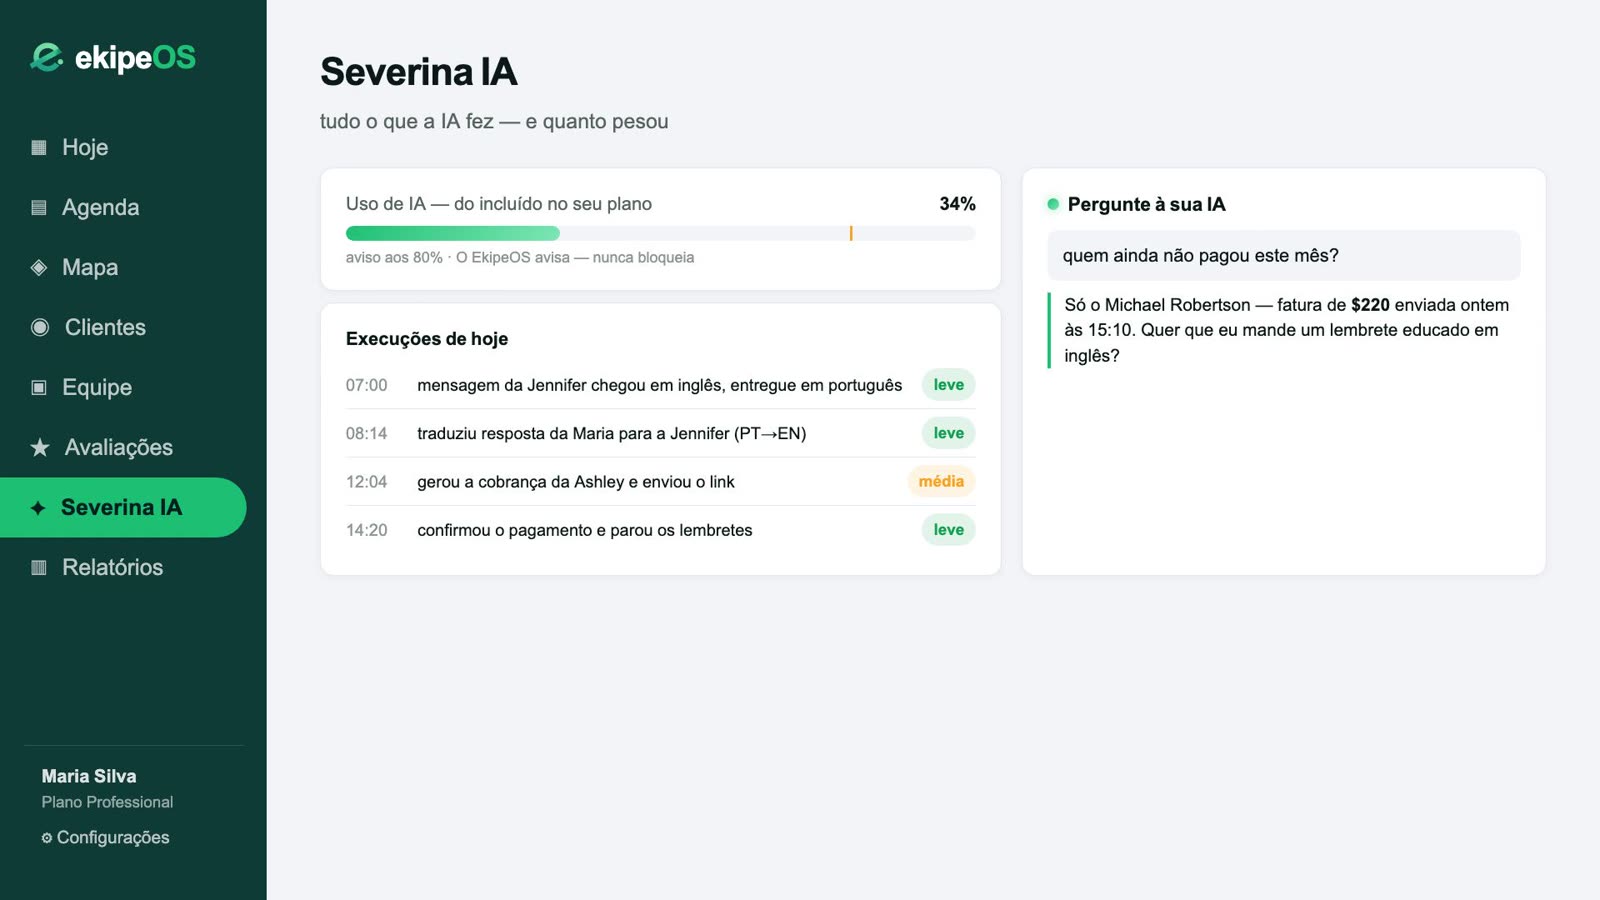The height and width of the screenshot is (900, 1600).
Task: View the Avaliações page
Action: pos(123,447)
